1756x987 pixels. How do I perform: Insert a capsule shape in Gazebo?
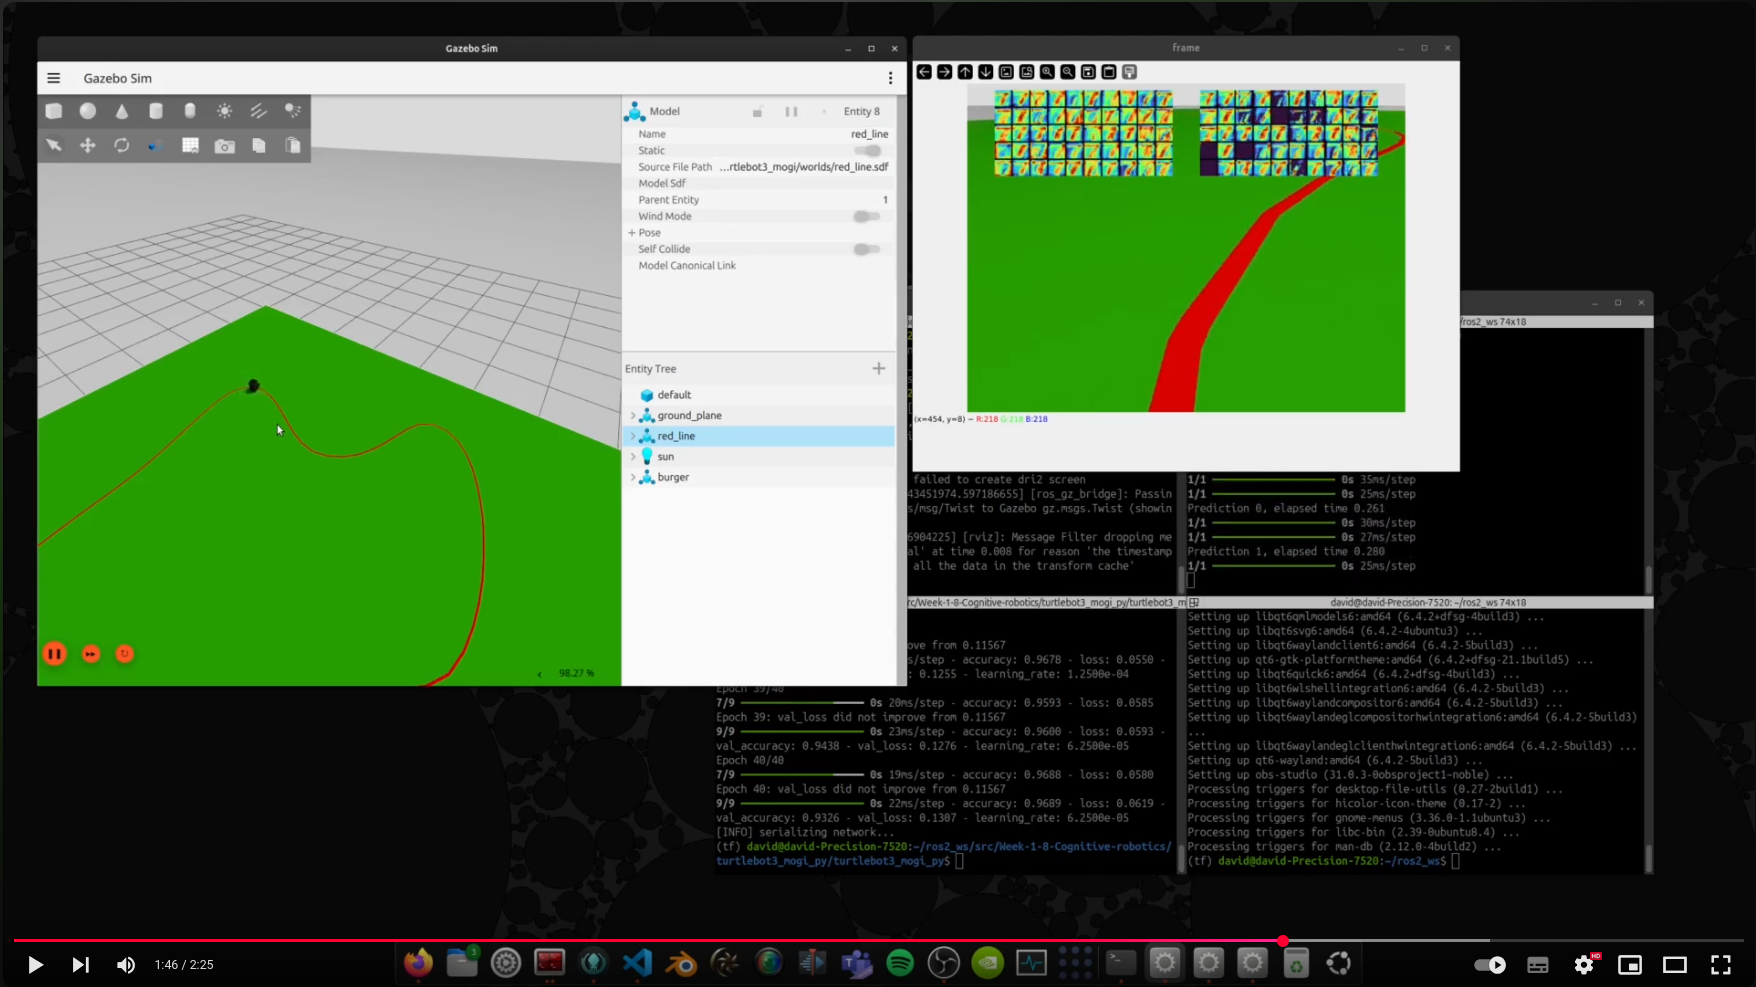pos(190,111)
